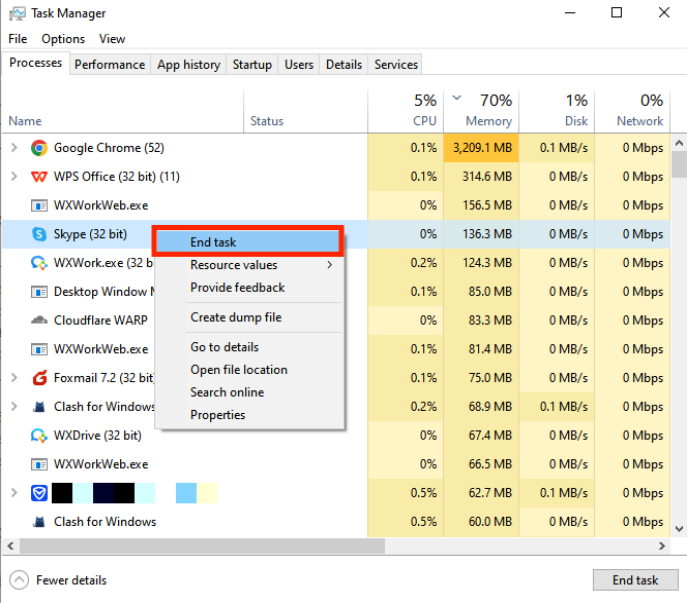
Task: Click the horizontal scrollbar at bottom
Action: (x=300, y=547)
